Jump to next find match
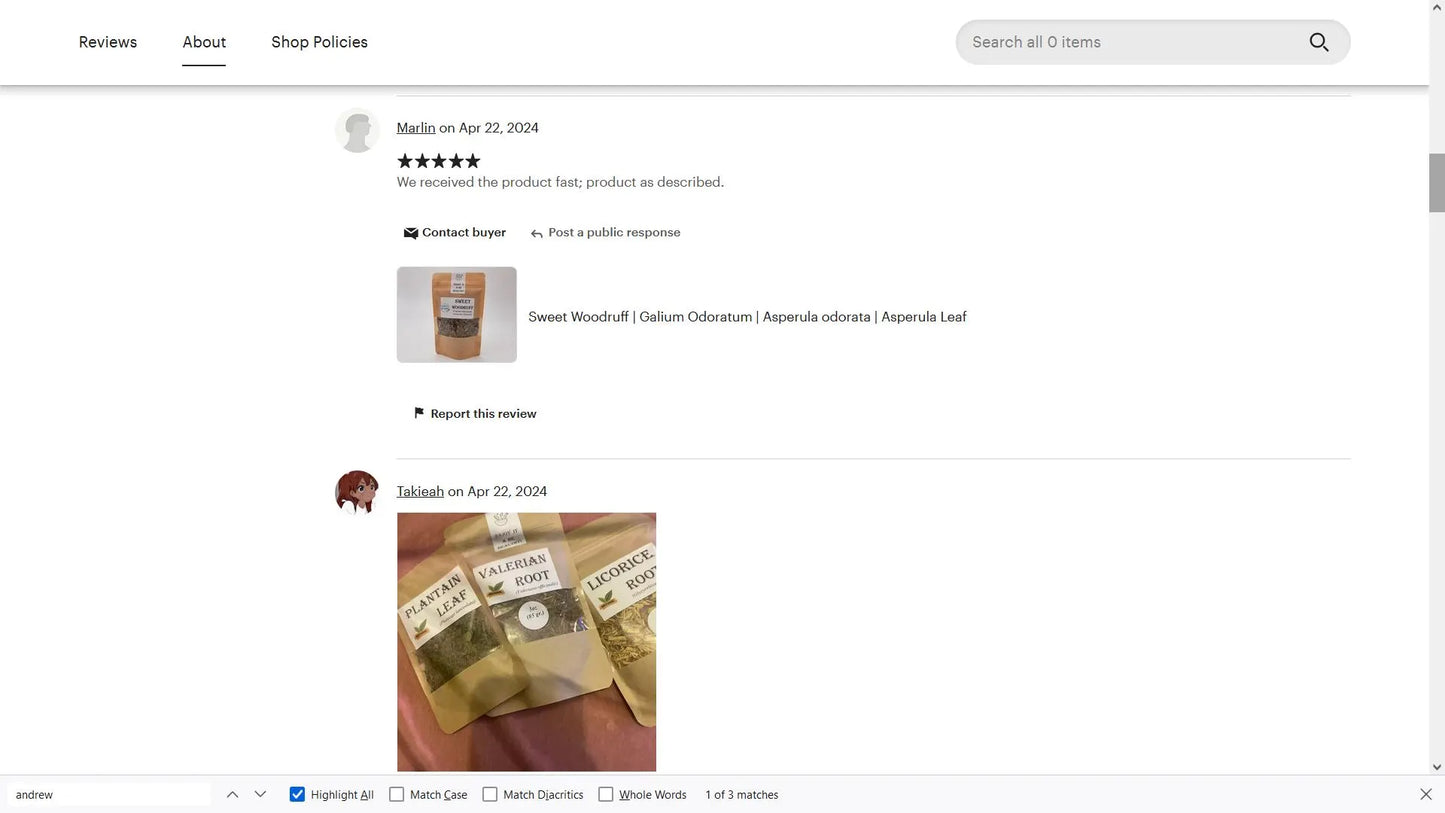This screenshot has width=1445, height=813. click(260, 794)
